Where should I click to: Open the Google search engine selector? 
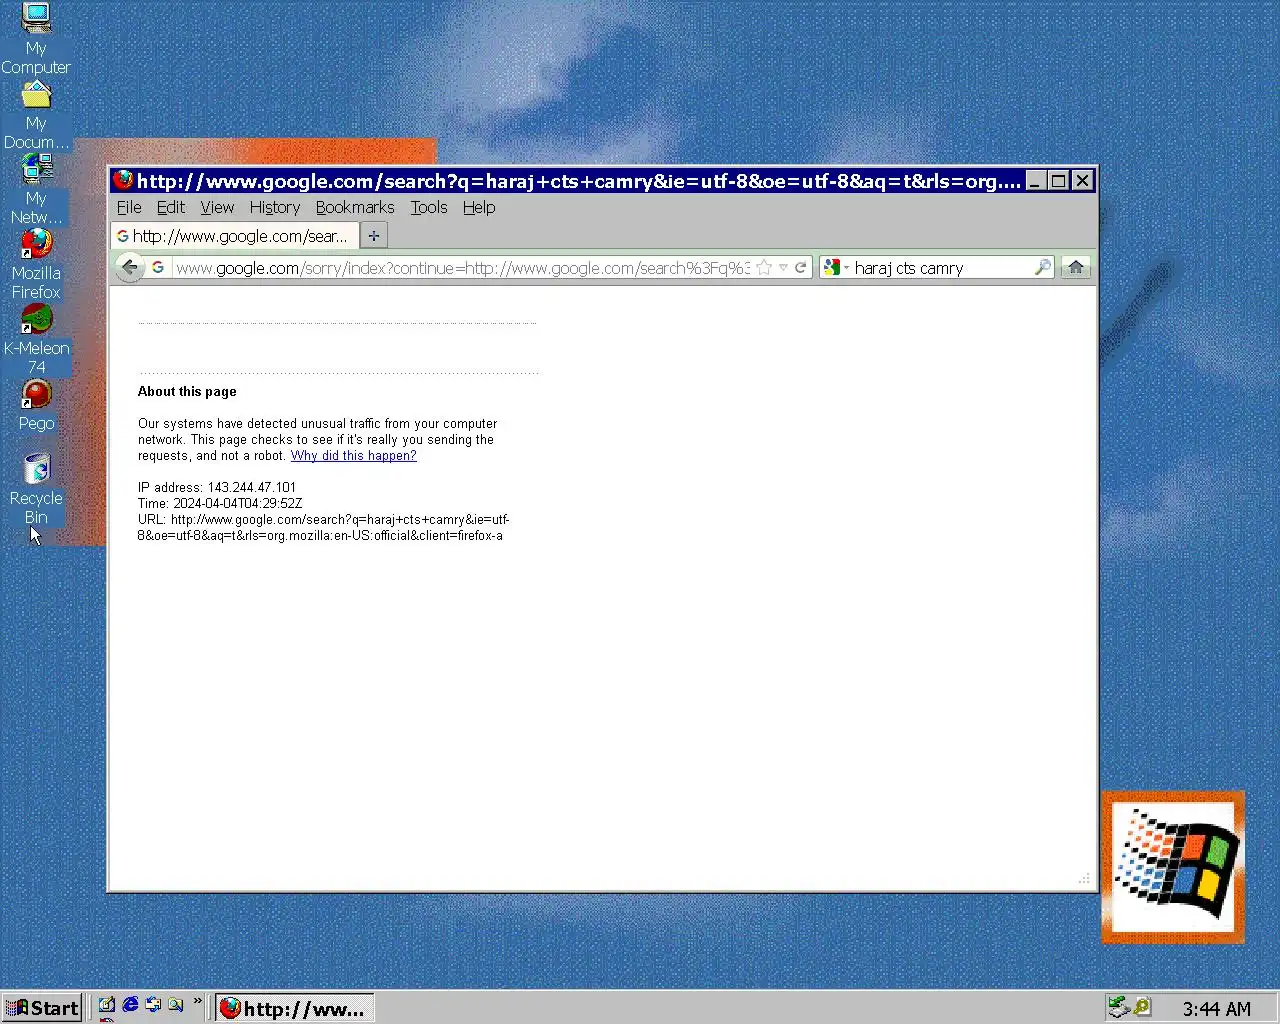coord(836,267)
